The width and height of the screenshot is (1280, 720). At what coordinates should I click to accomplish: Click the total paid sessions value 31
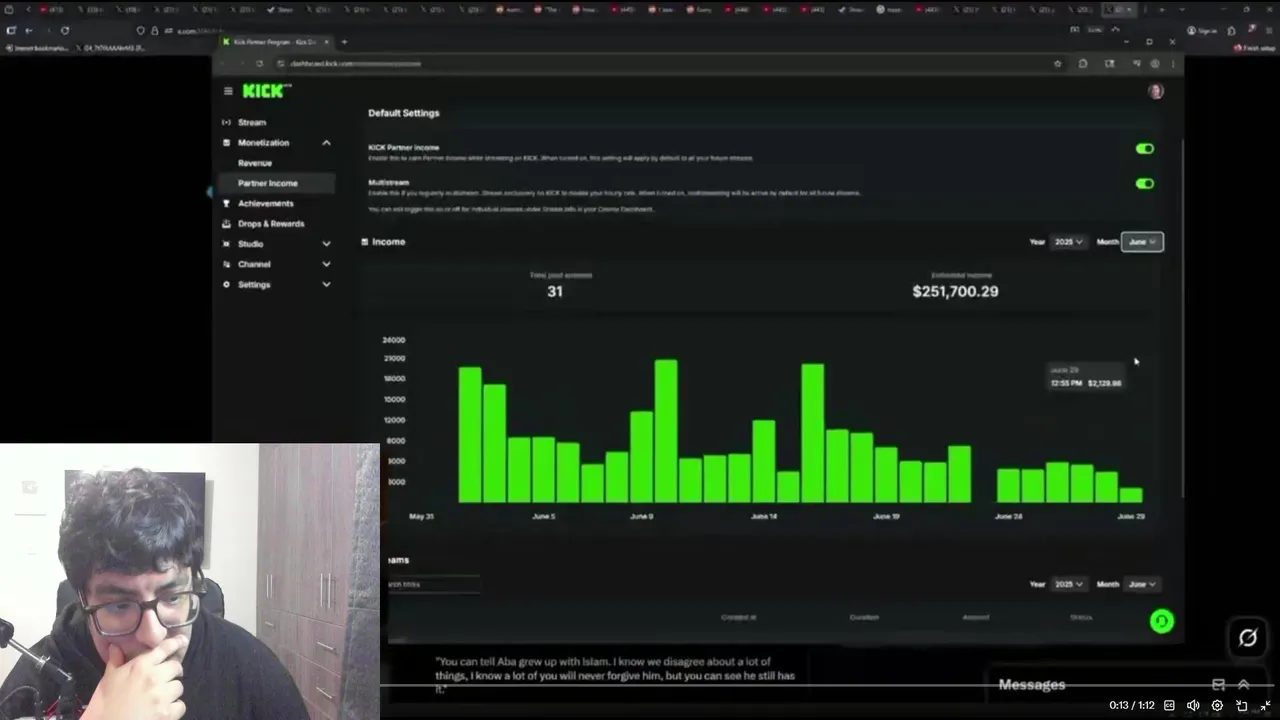click(x=555, y=291)
